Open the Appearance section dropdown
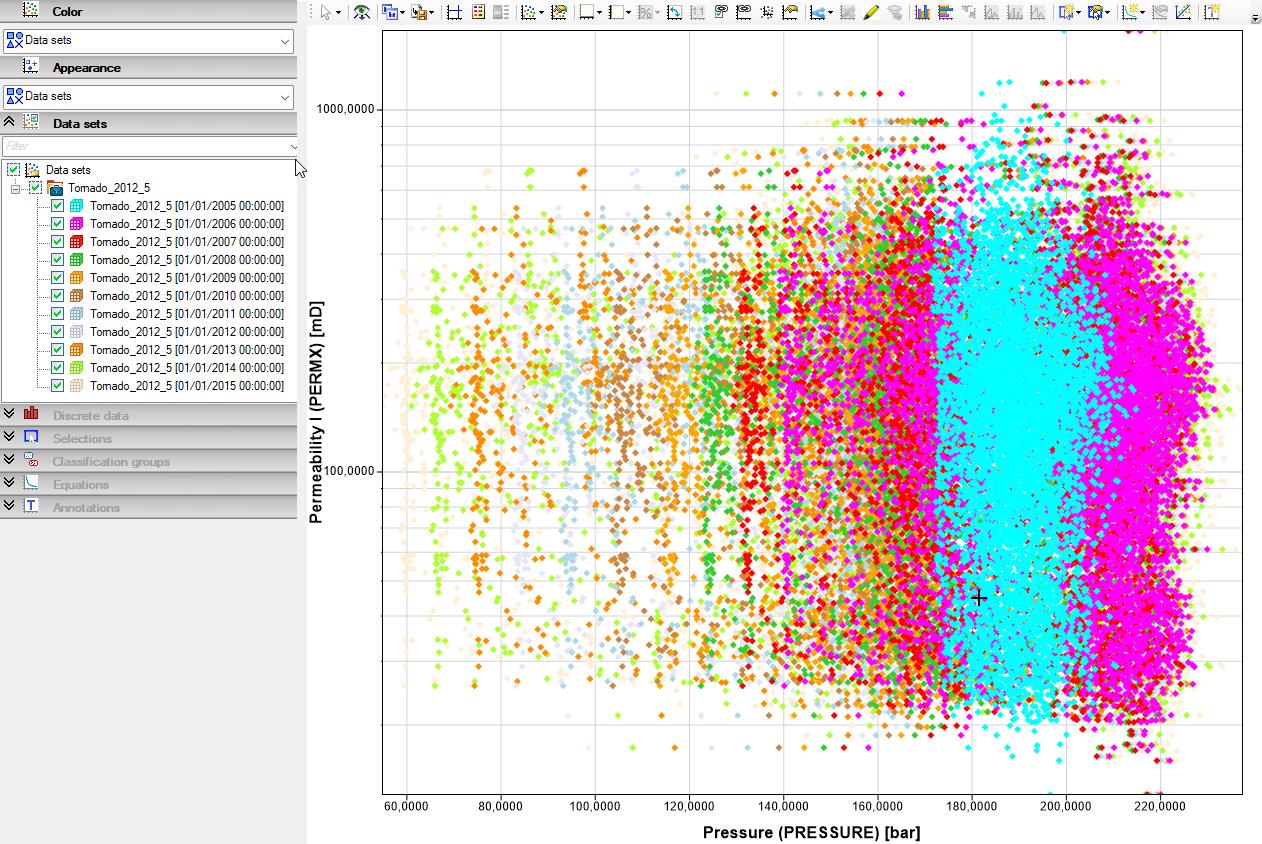Viewport: 1262px width, 844px height. (x=148, y=97)
